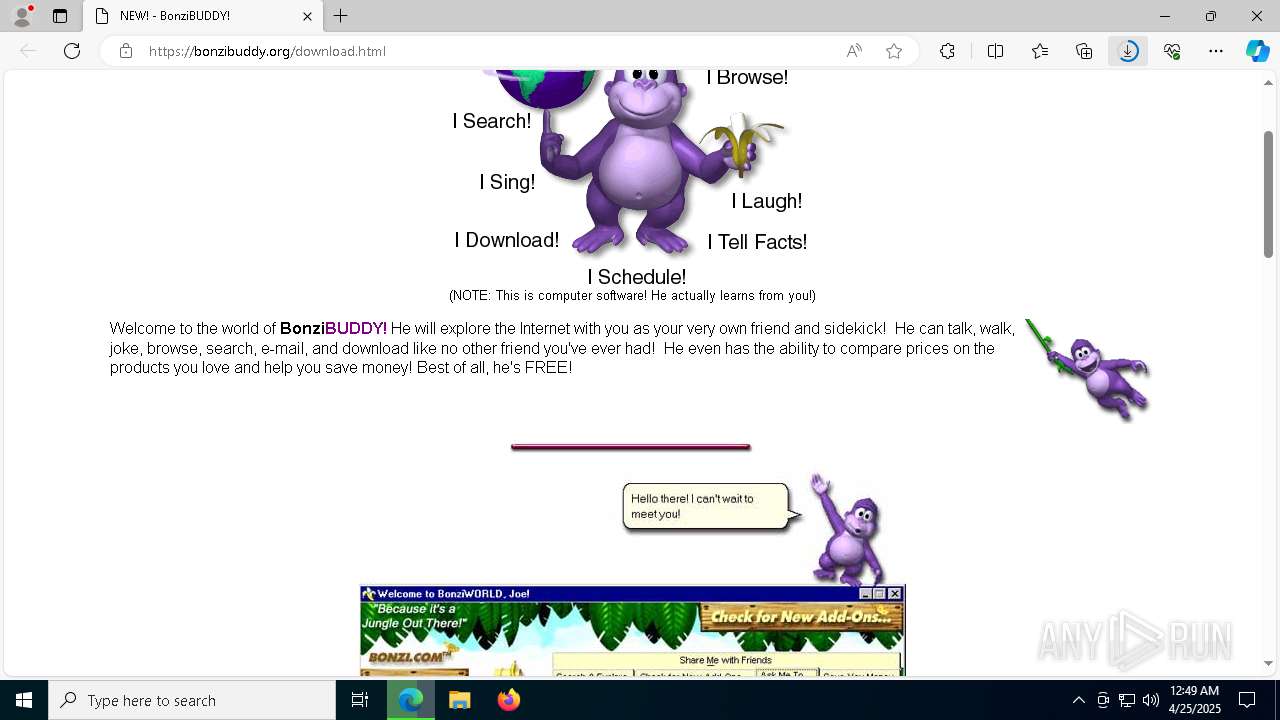Open the Downloads panel

pos(1128,51)
